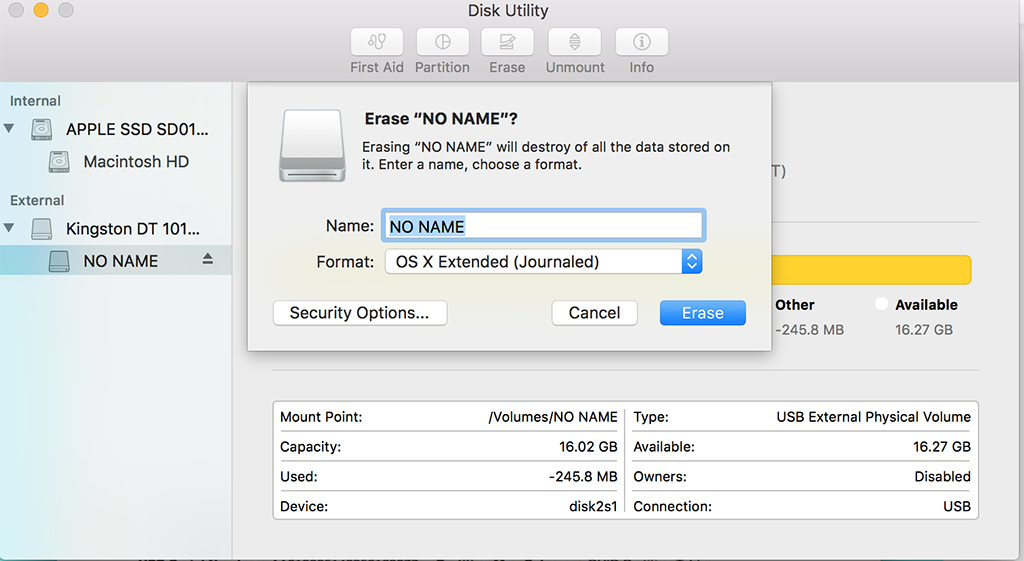This screenshot has width=1024, height=561.
Task: Confirm with the blue Erase button
Action: [x=703, y=313]
